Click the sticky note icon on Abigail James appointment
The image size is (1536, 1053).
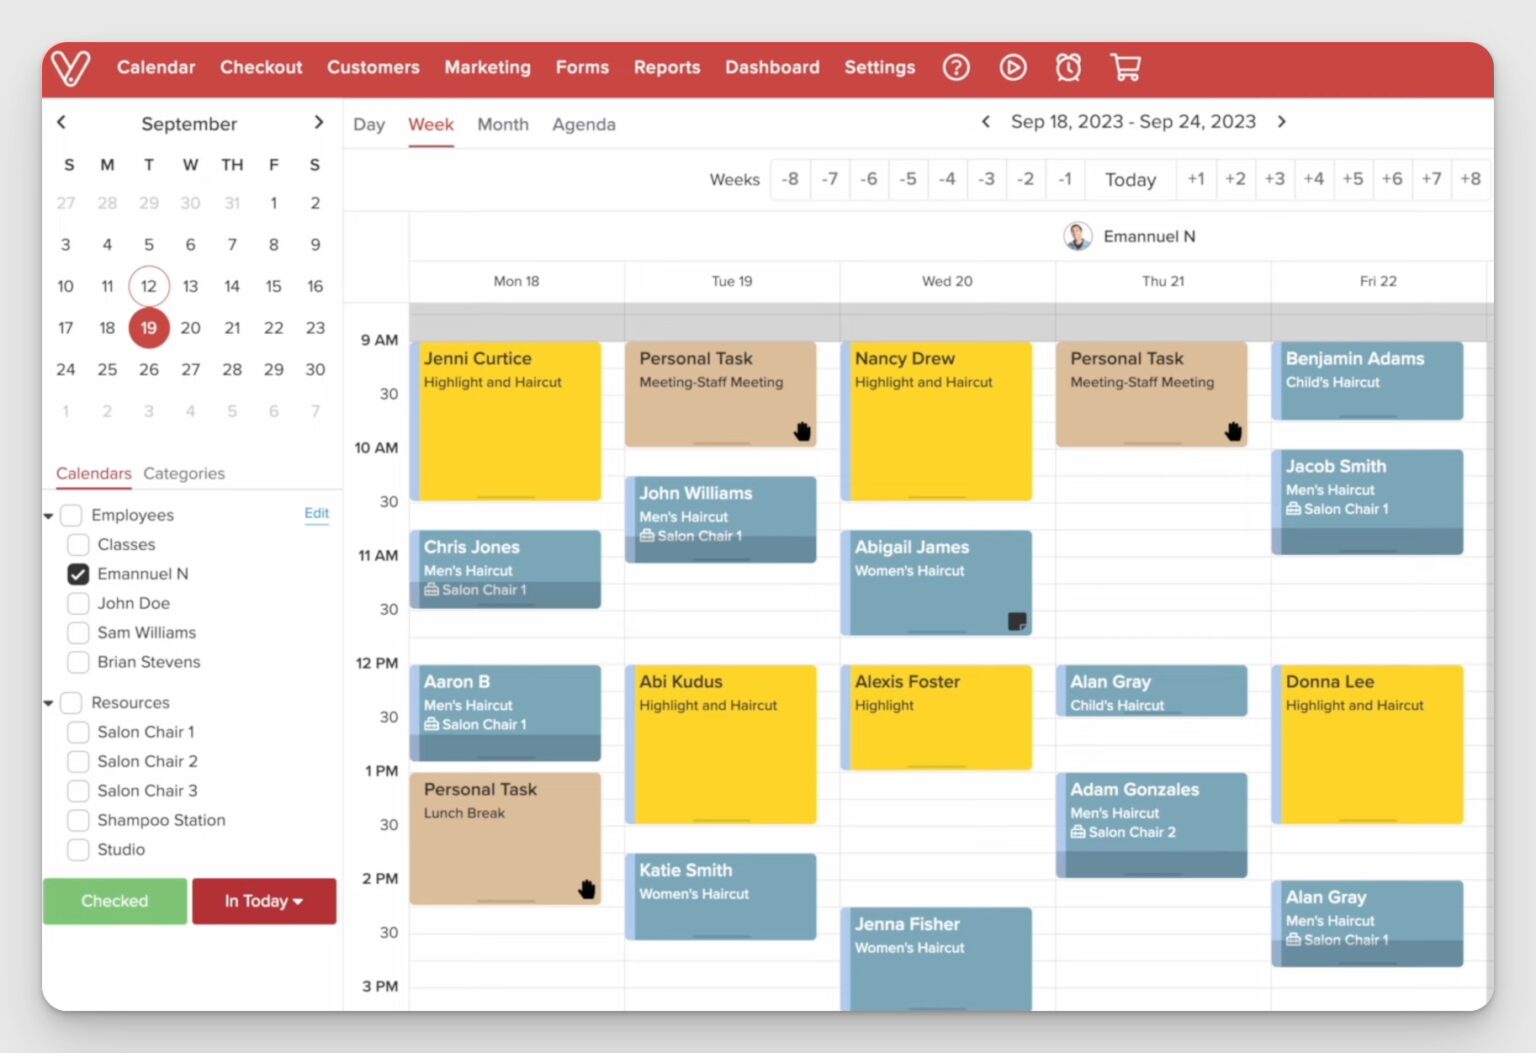(x=1016, y=621)
